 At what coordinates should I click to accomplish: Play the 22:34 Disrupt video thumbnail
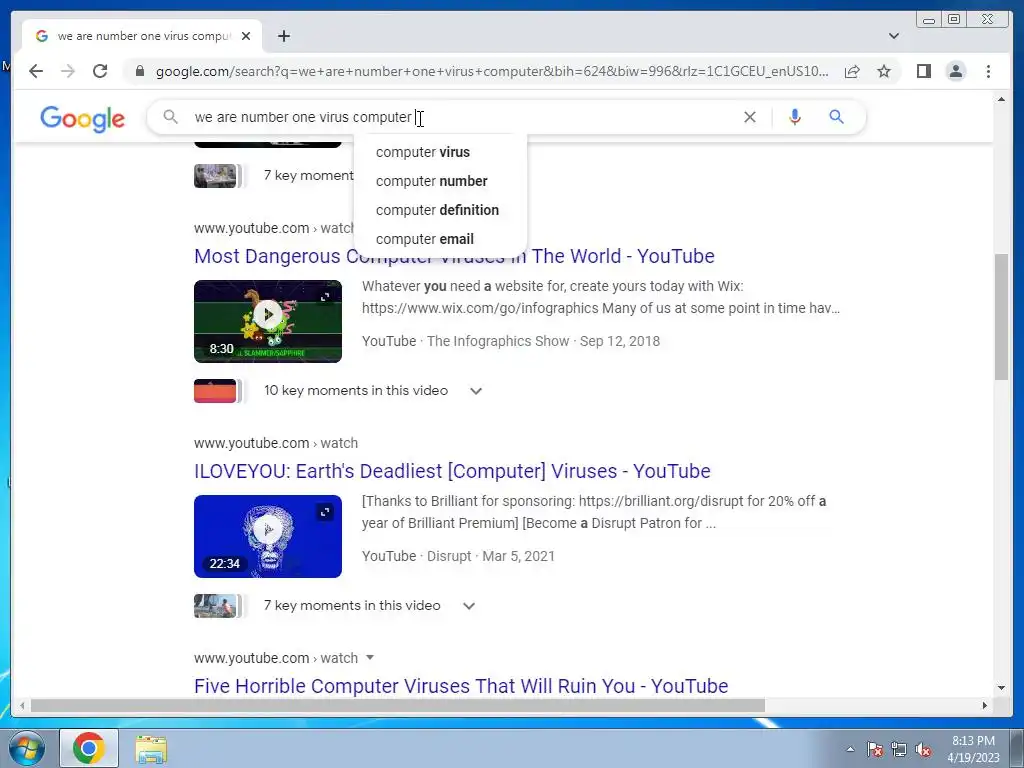click(x=268, y=536)
